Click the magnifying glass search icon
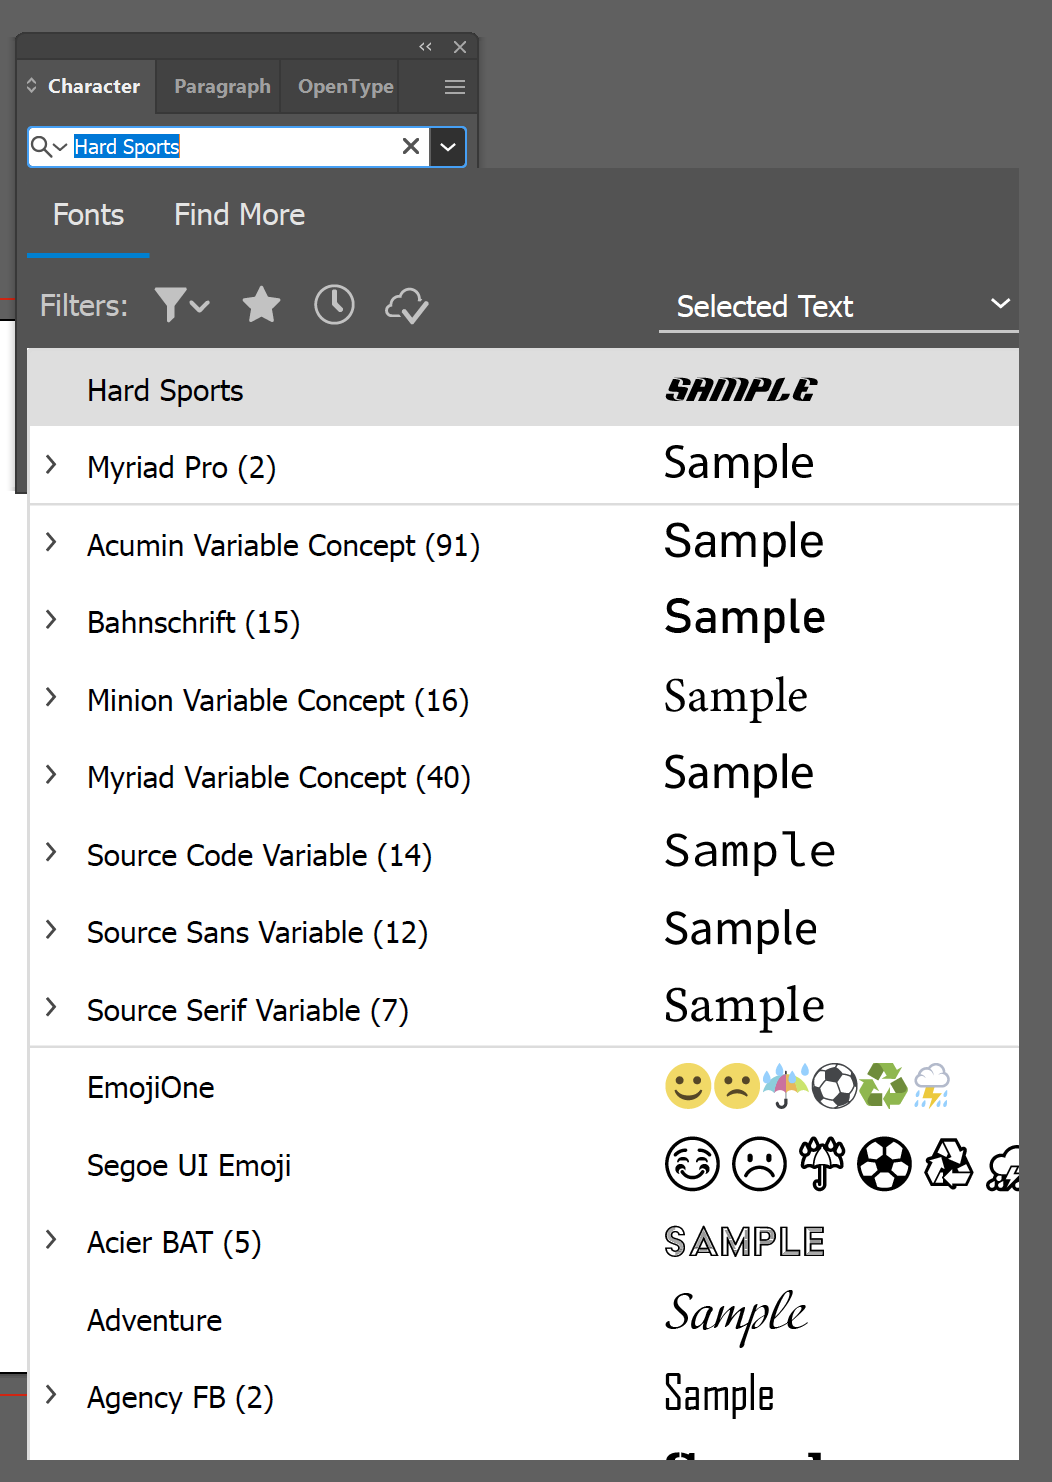The height and width of the screenshot is (1482, 1052). (x=40, y=146)
